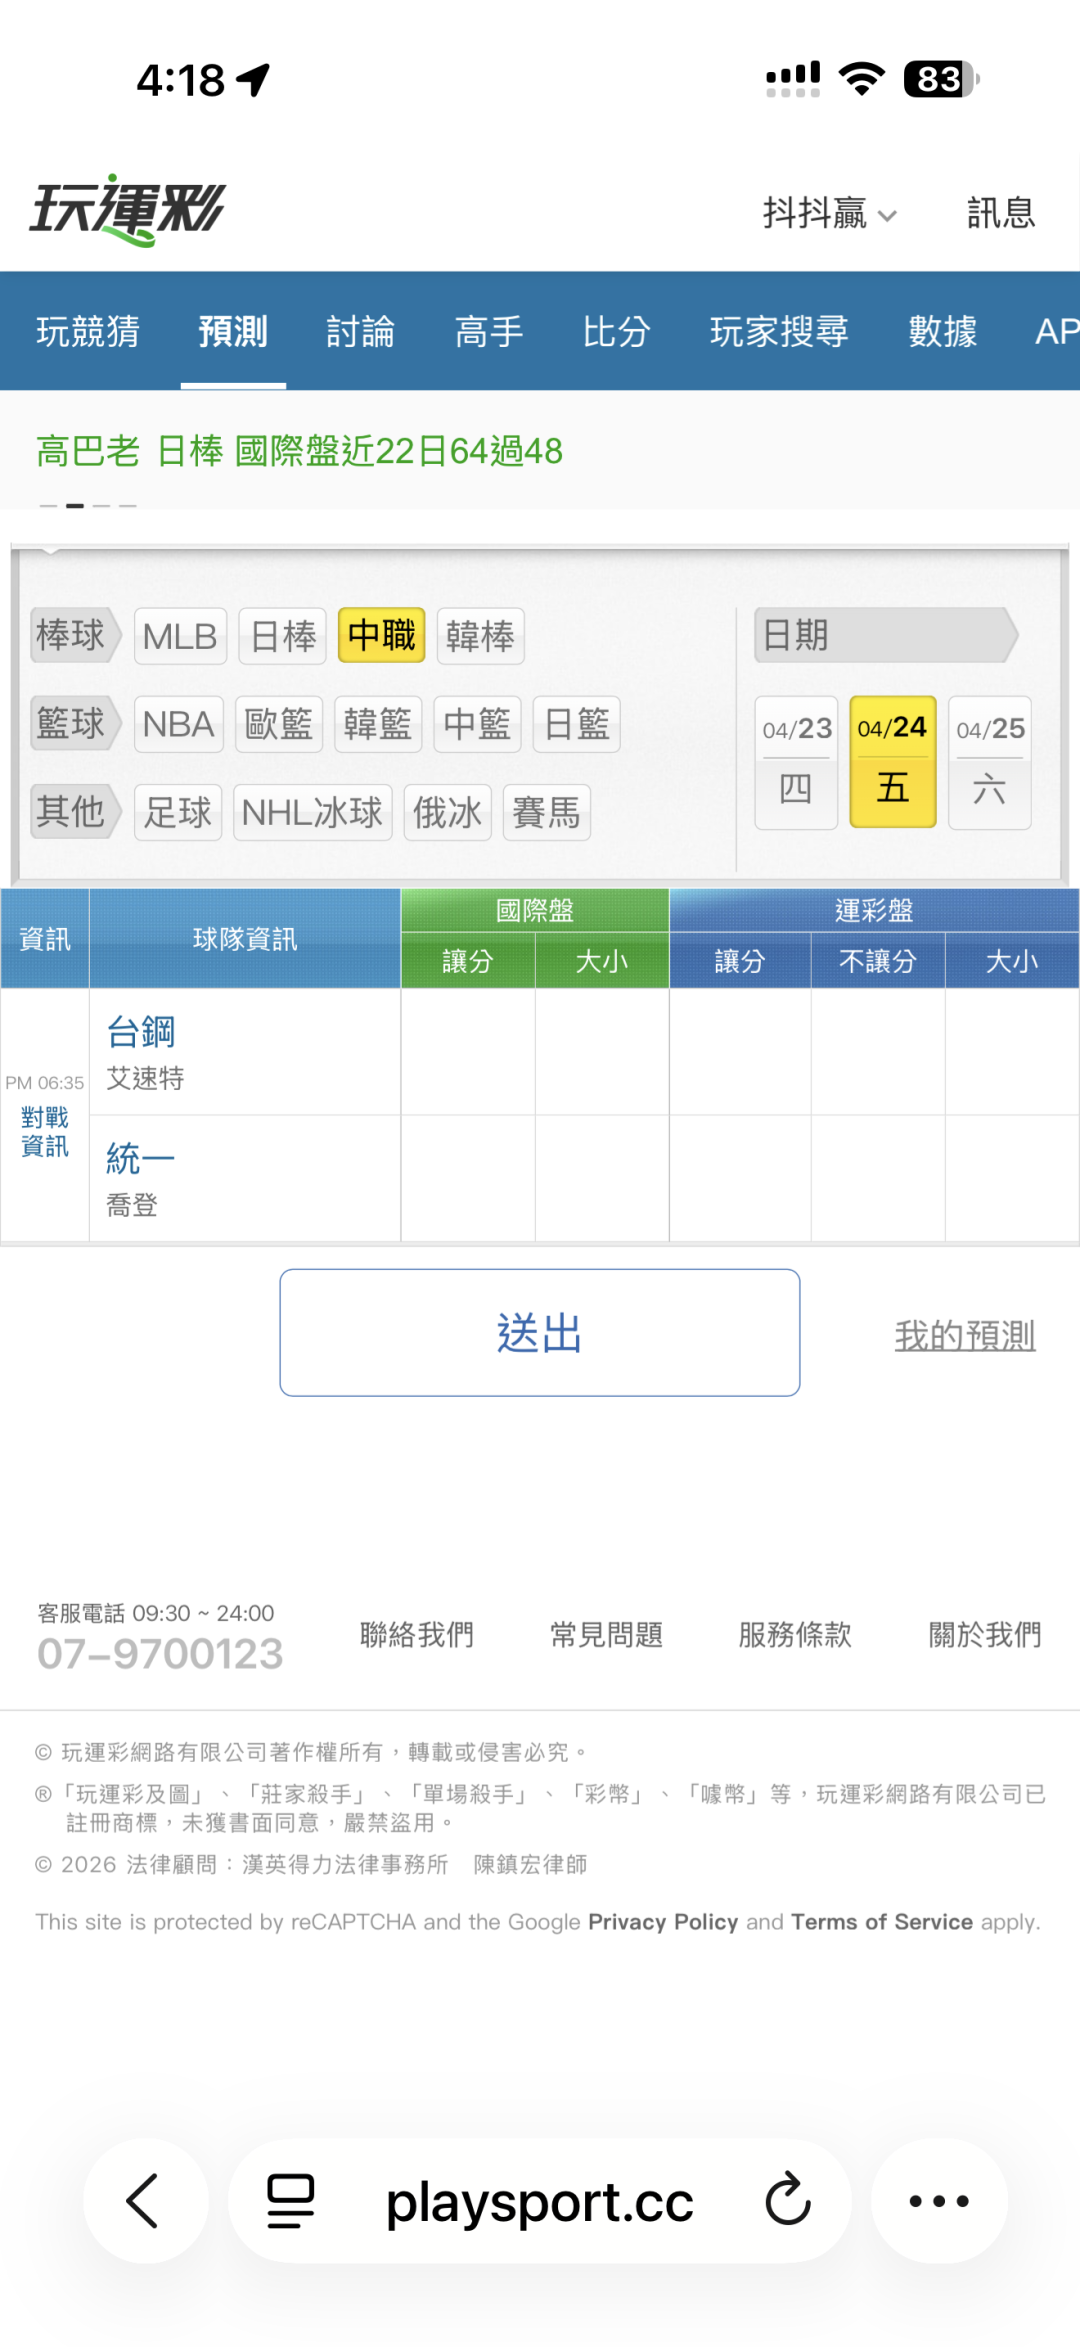
Task: Tap the 國際盤 讓分 cell for 台鋼
Action: tap(468, 1052)
